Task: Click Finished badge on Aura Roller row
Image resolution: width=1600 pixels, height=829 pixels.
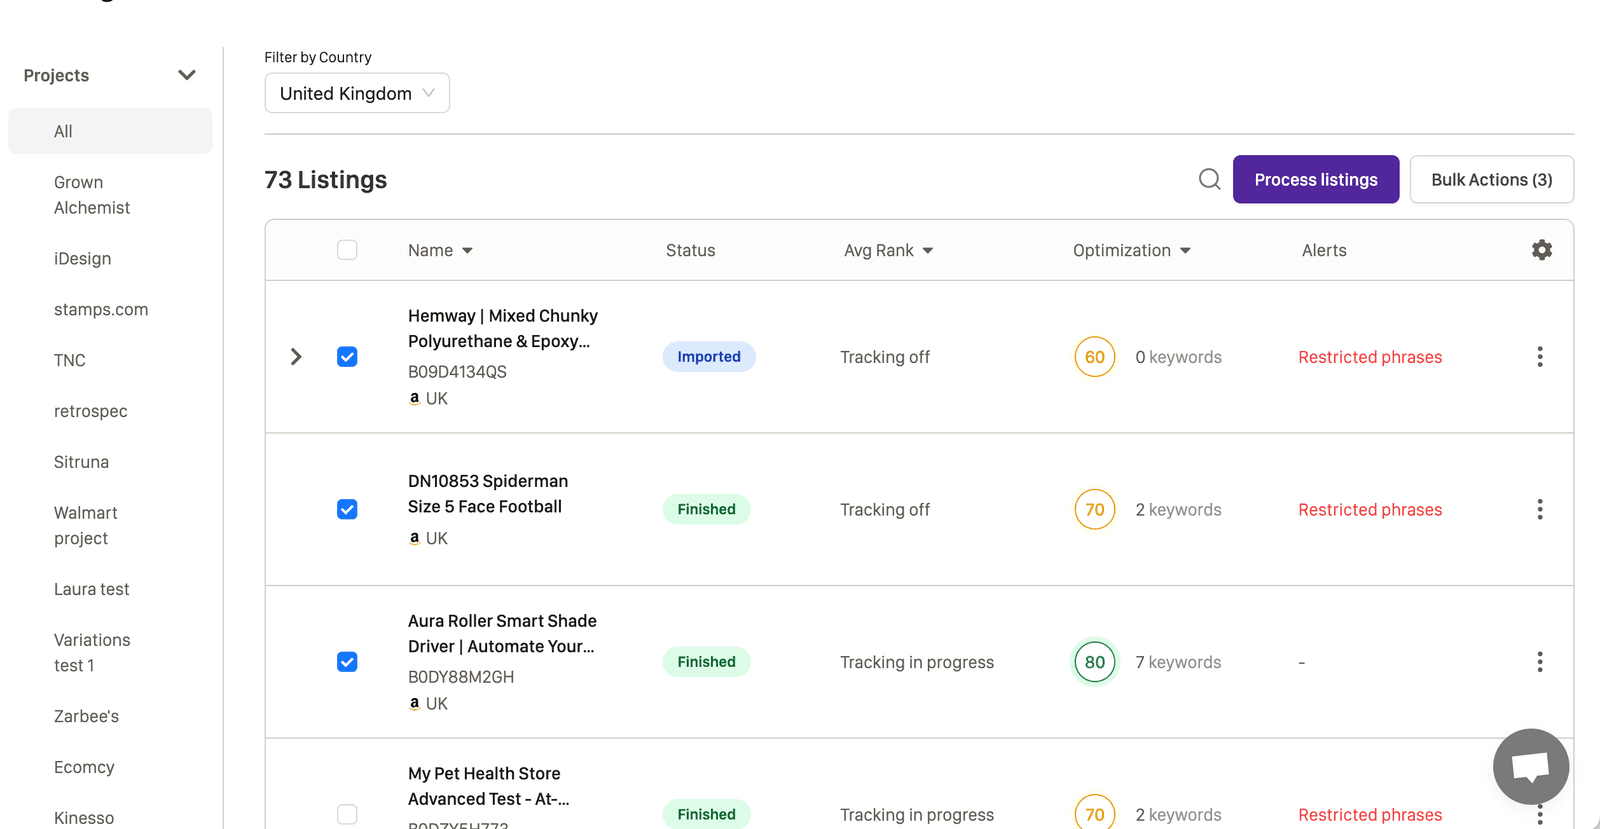Action: 706,662
